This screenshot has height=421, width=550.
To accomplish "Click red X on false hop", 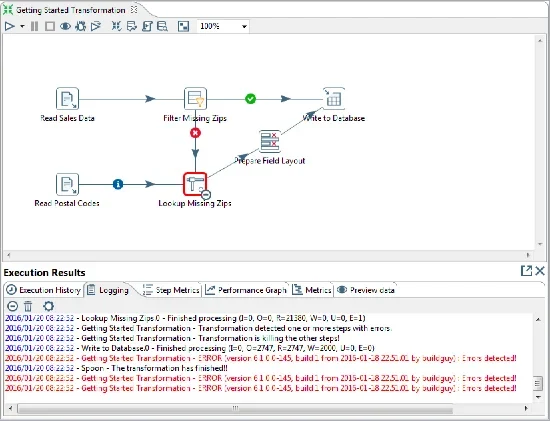I will coord(195,133).
